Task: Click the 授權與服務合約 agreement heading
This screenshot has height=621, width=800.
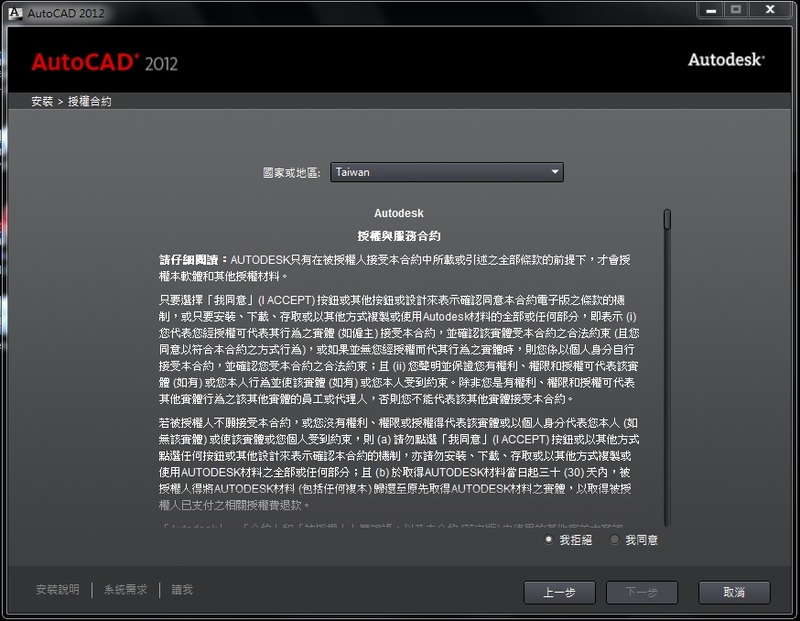Action: pos(399,236)
